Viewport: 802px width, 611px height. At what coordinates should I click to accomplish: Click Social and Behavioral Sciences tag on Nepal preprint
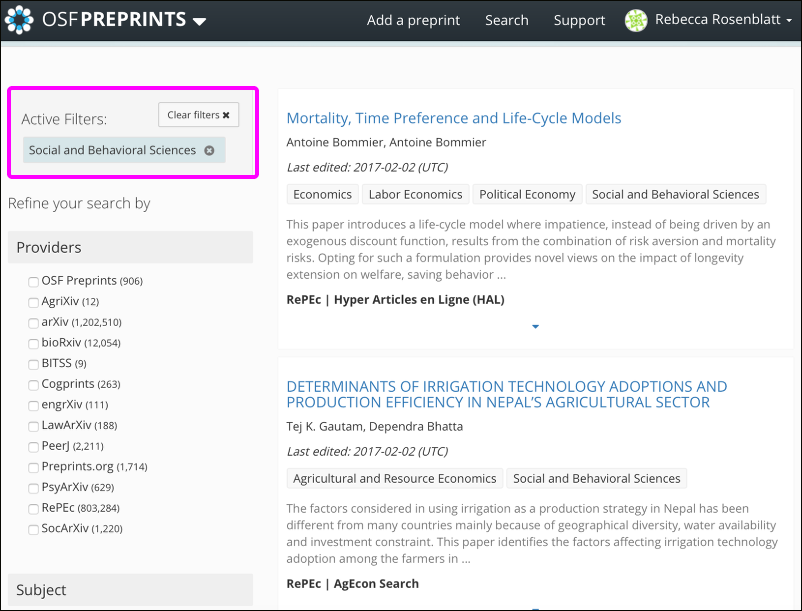pos(596,479)
